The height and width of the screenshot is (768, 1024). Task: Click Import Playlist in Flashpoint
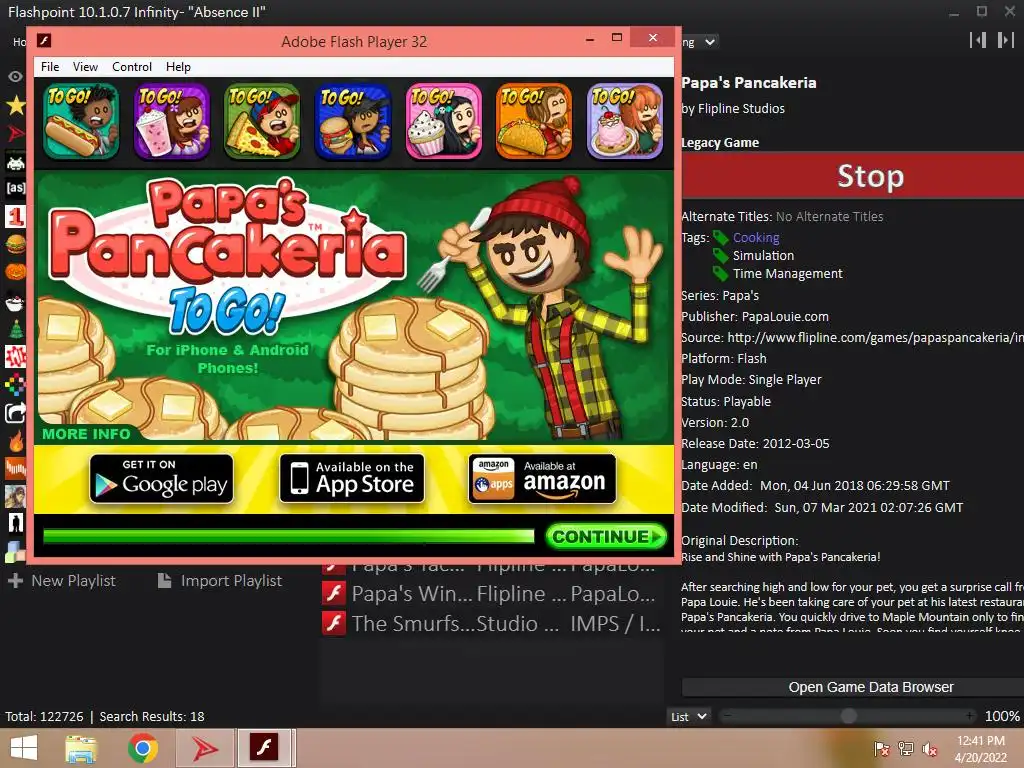pos(220,581)
